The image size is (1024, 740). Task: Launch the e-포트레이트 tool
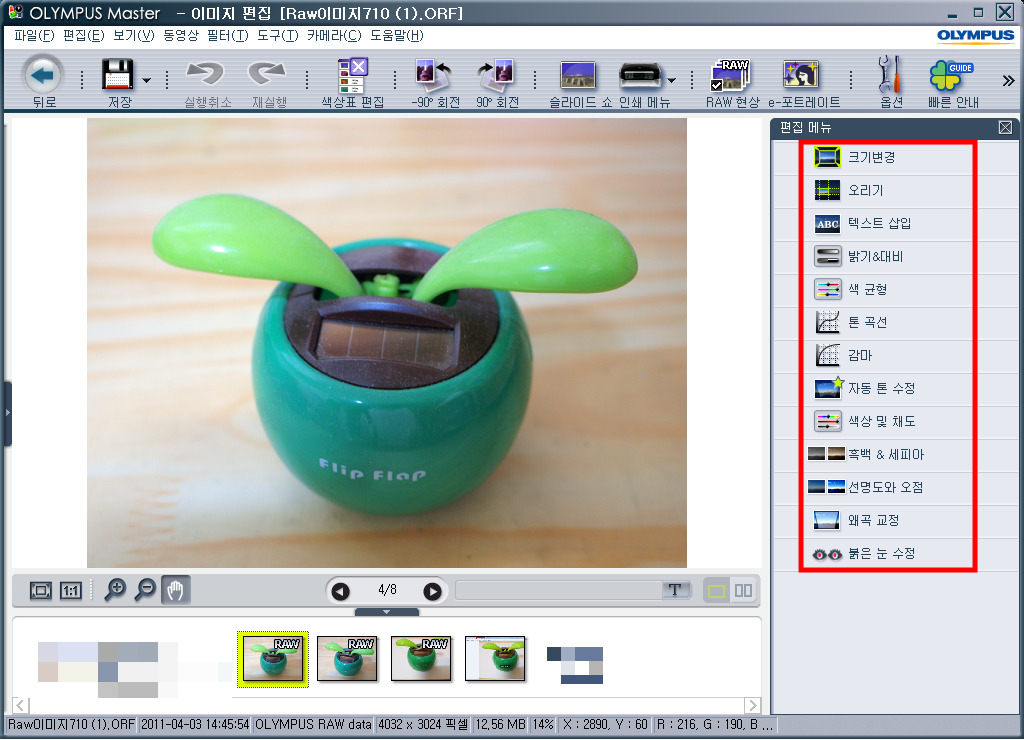pyautogui.click(x=802, y=75)
